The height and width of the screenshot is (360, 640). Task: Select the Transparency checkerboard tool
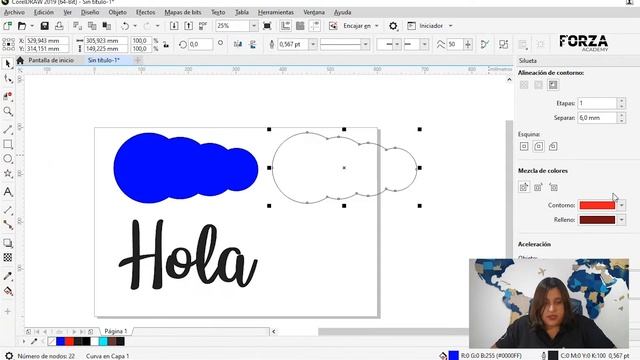pyautogui.click(x=8, y=258)
